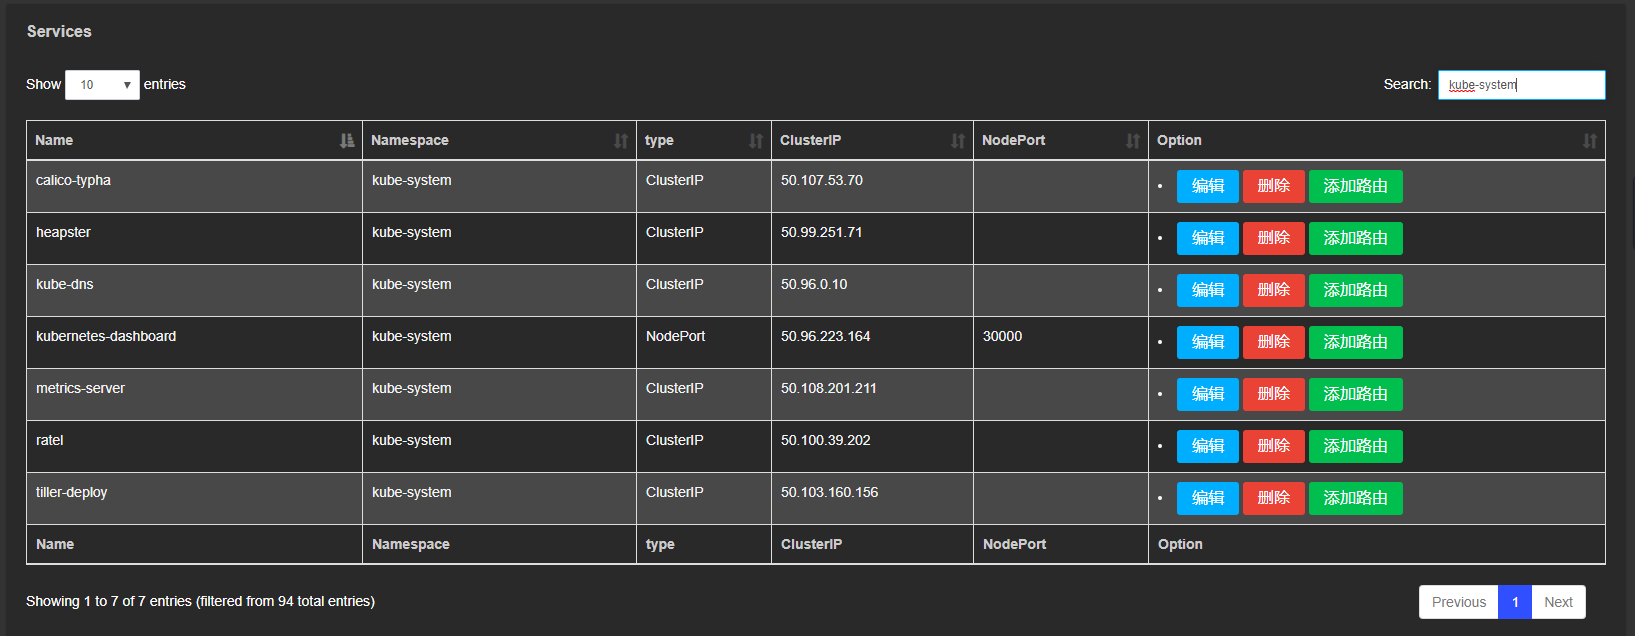Click 删除 for tiller-deploy service

click(1273, 498)
